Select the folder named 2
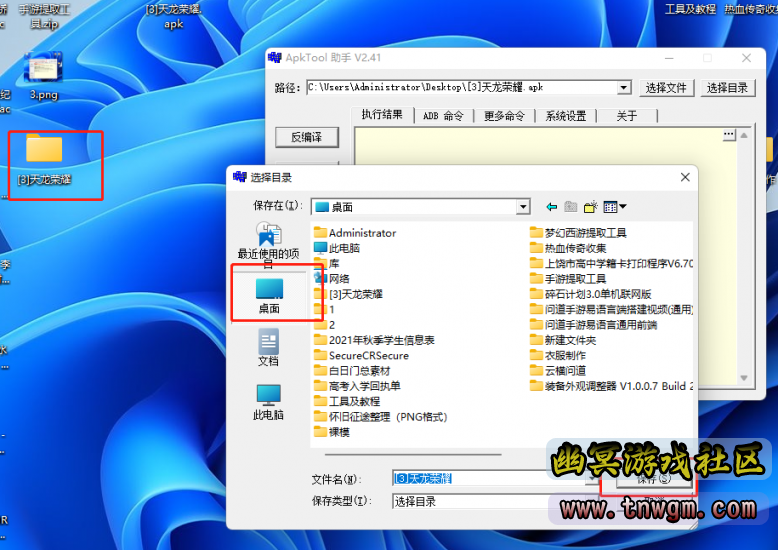 (324, 325)
